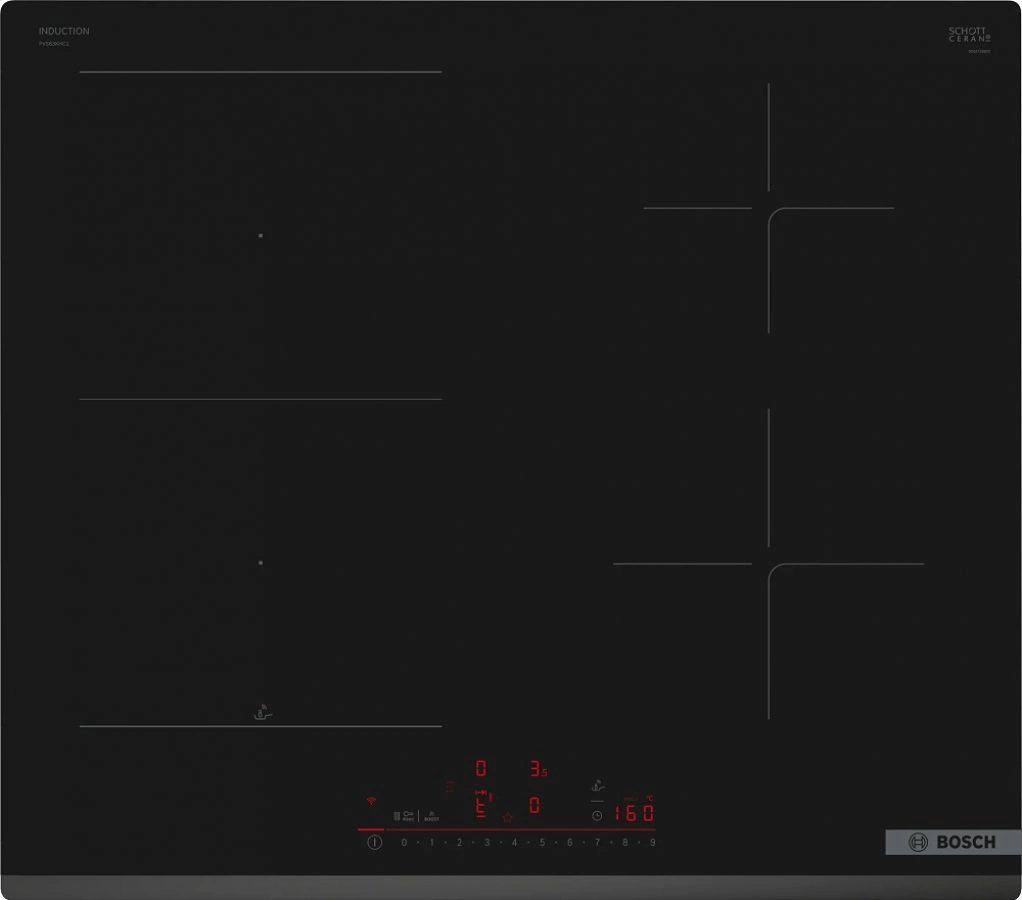1022x900 pixels.
Task: Tap the red keep-warm bars symbol
Action: 449,787
